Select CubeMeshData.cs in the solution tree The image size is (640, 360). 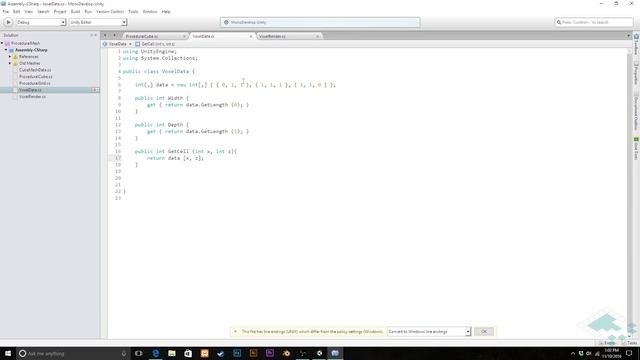coord(35,70)
